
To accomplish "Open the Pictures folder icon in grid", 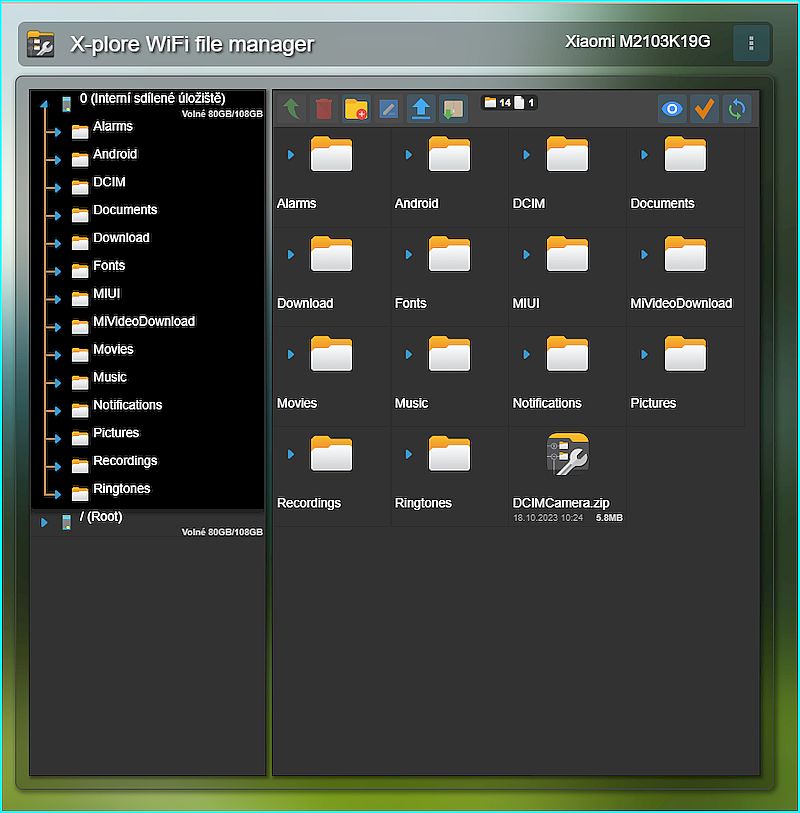I will [685, 354].
